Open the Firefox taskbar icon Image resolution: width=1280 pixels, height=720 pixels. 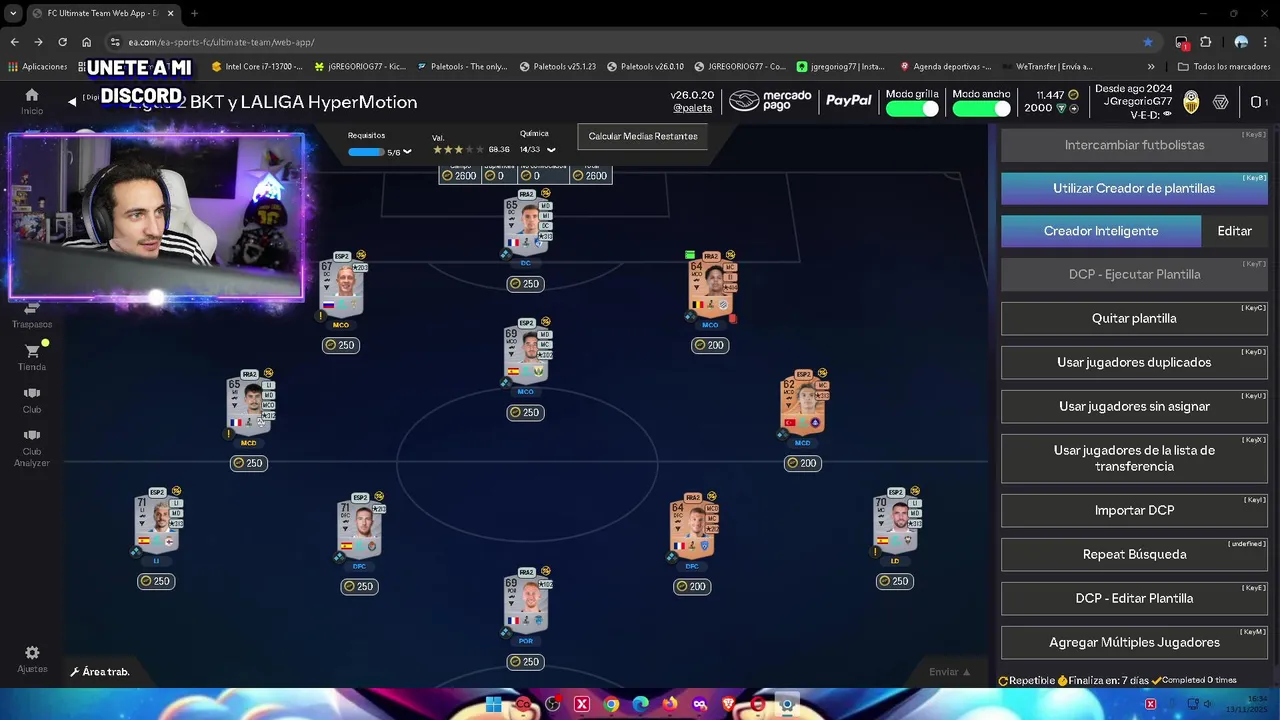(670, 704)
